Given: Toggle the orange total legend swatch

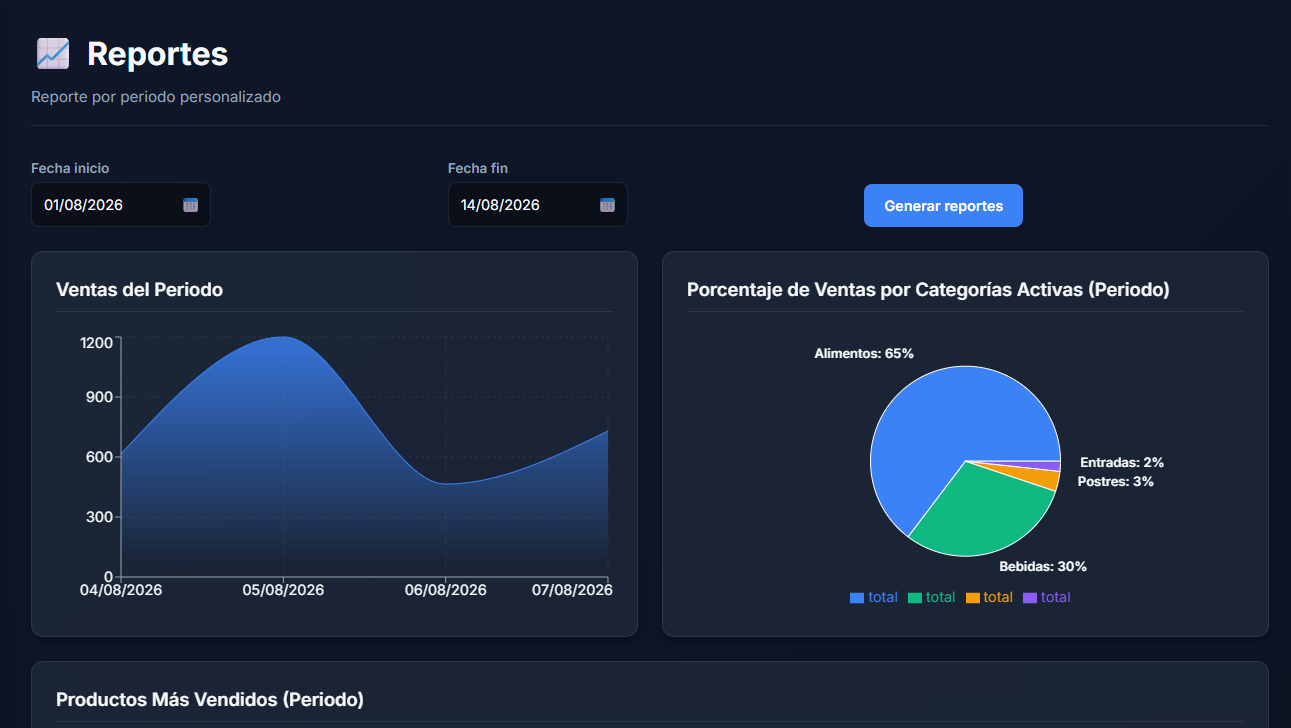Looking at the screenshot, I should click(x=972, y=598).
